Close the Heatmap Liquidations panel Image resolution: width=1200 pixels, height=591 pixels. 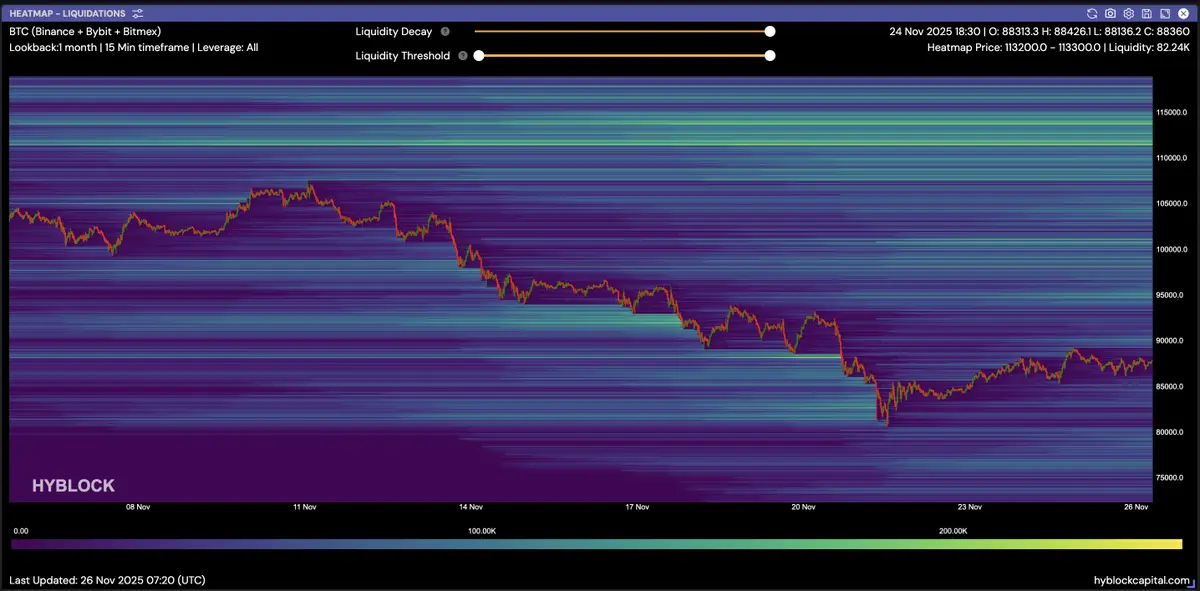point(1182,14)
